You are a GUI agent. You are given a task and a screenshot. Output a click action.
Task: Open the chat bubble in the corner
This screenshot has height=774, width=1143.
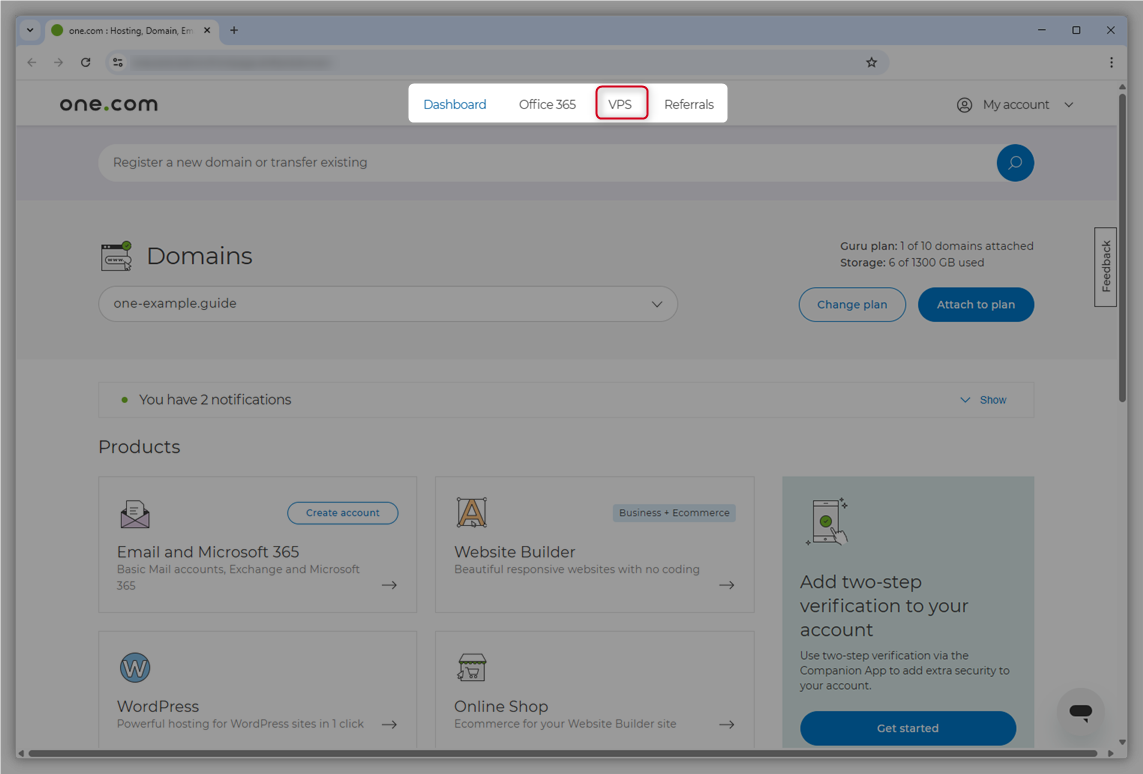(x=1081, y=712)
